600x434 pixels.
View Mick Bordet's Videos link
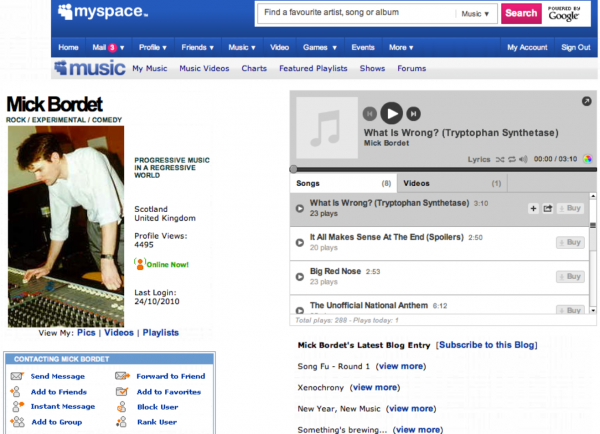119,333
